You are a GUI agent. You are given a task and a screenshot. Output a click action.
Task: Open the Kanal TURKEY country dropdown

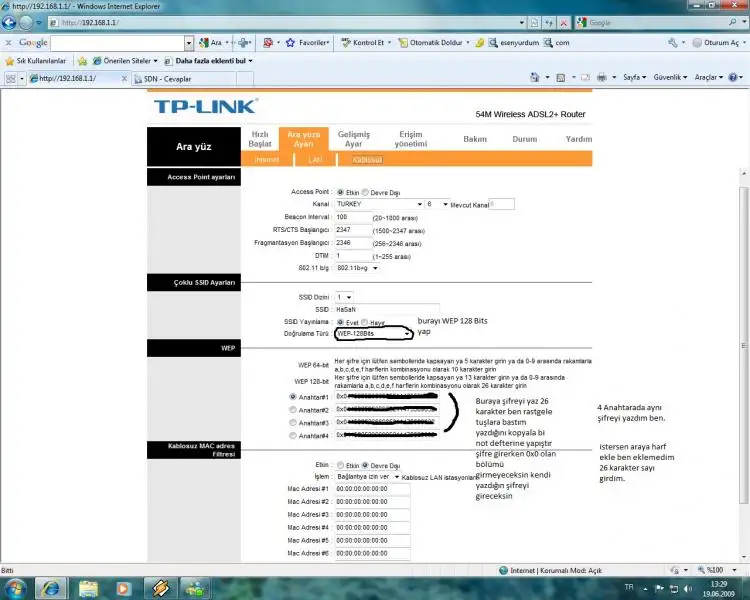(379, 204)
